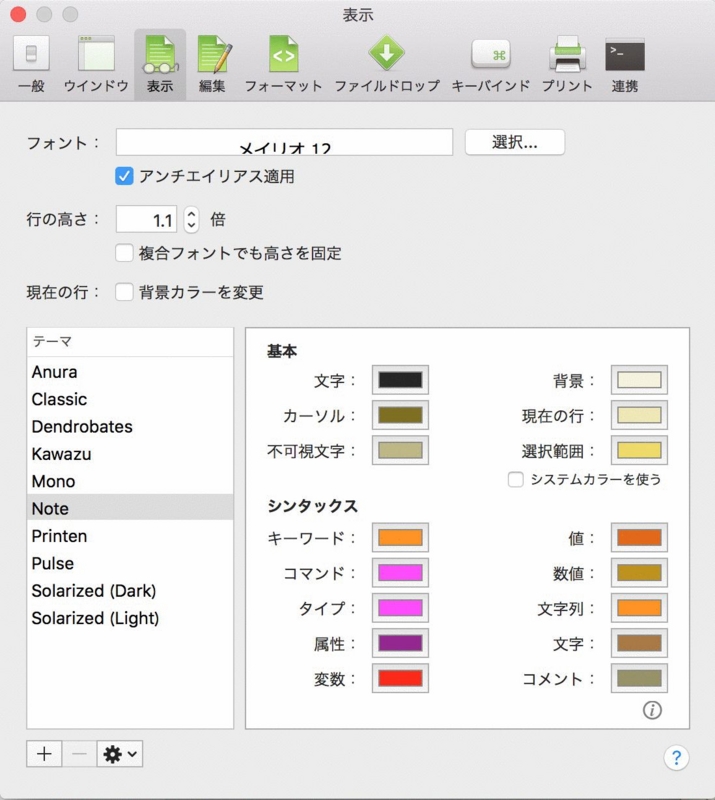715x800 pixels.
Task: Select the Classic theme
Action: 130,399
